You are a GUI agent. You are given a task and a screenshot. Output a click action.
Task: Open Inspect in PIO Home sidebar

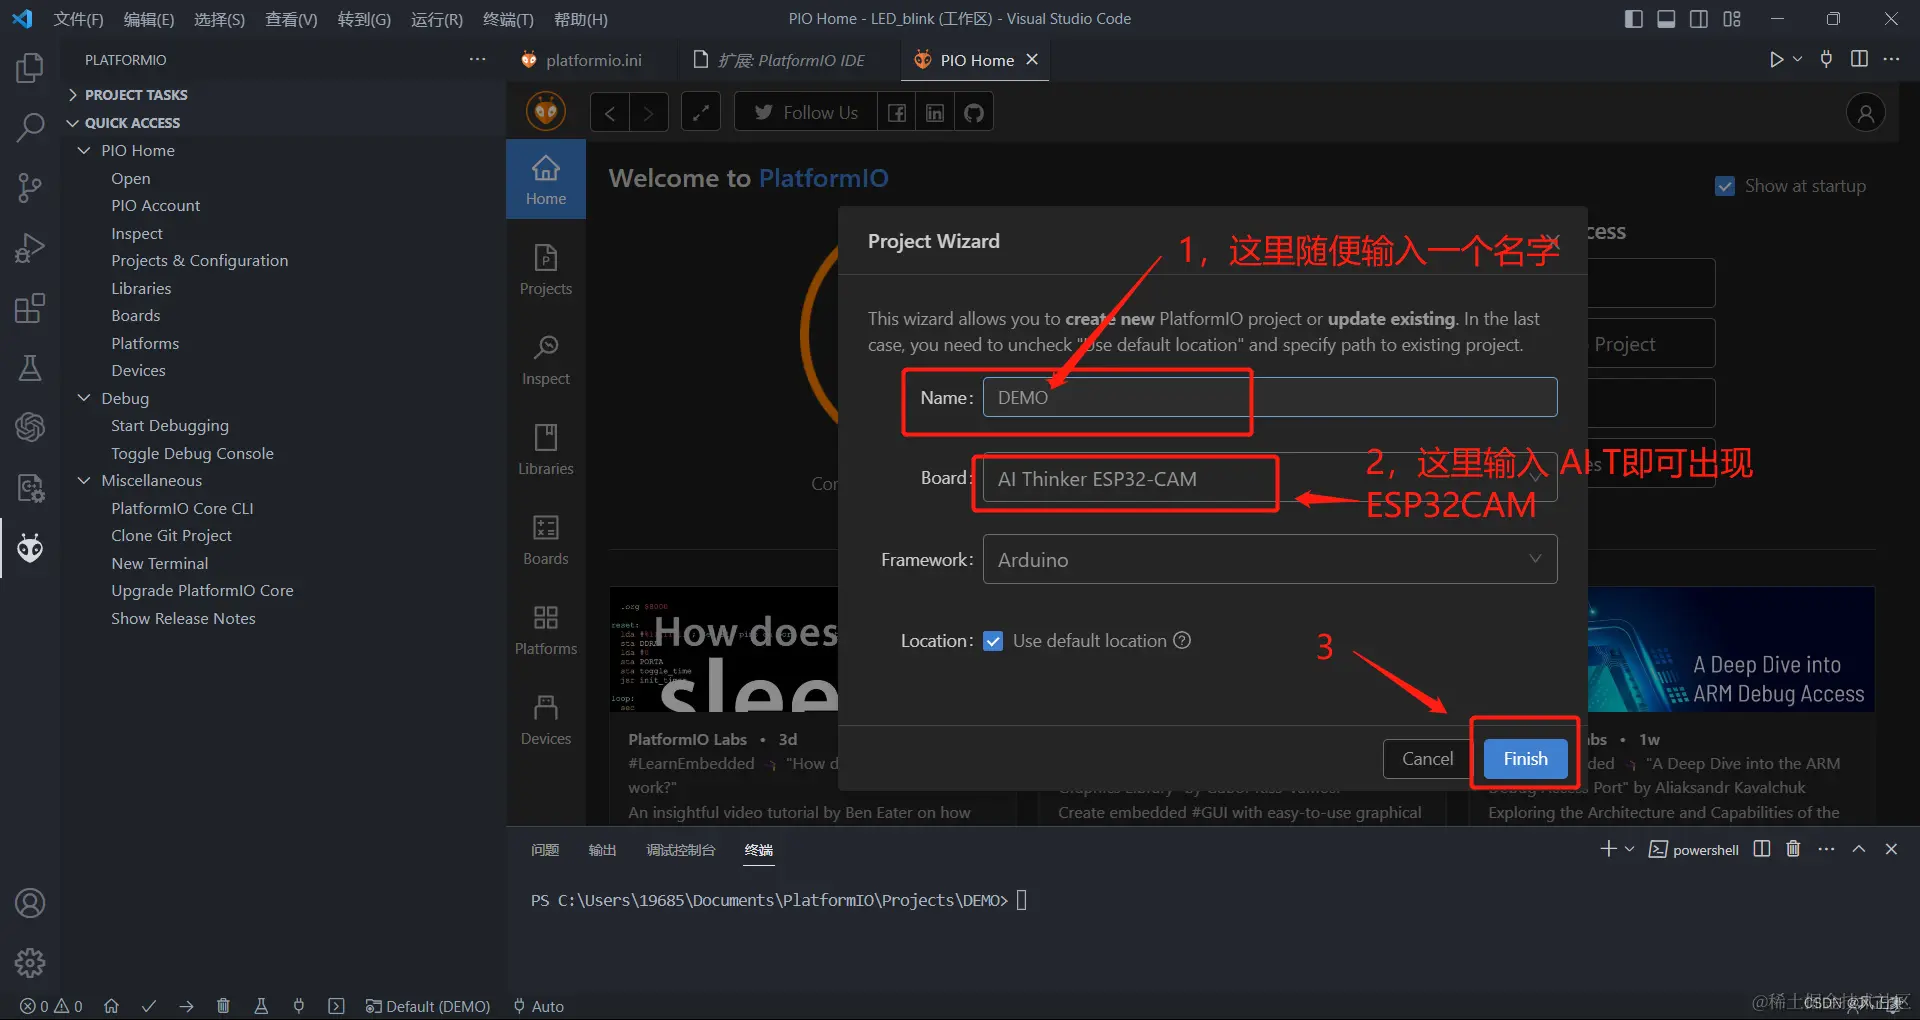tap(546, 360)
